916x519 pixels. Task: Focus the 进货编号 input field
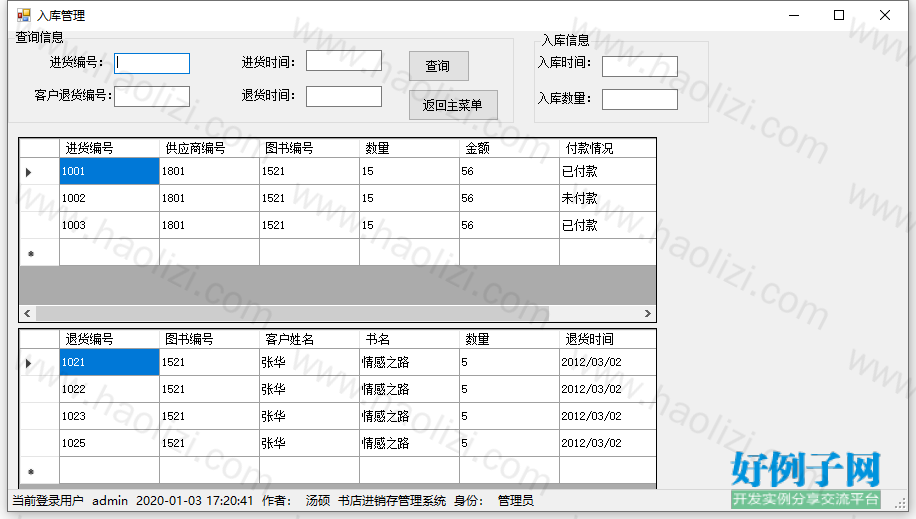pyautogui.click(x=152, y=63)
